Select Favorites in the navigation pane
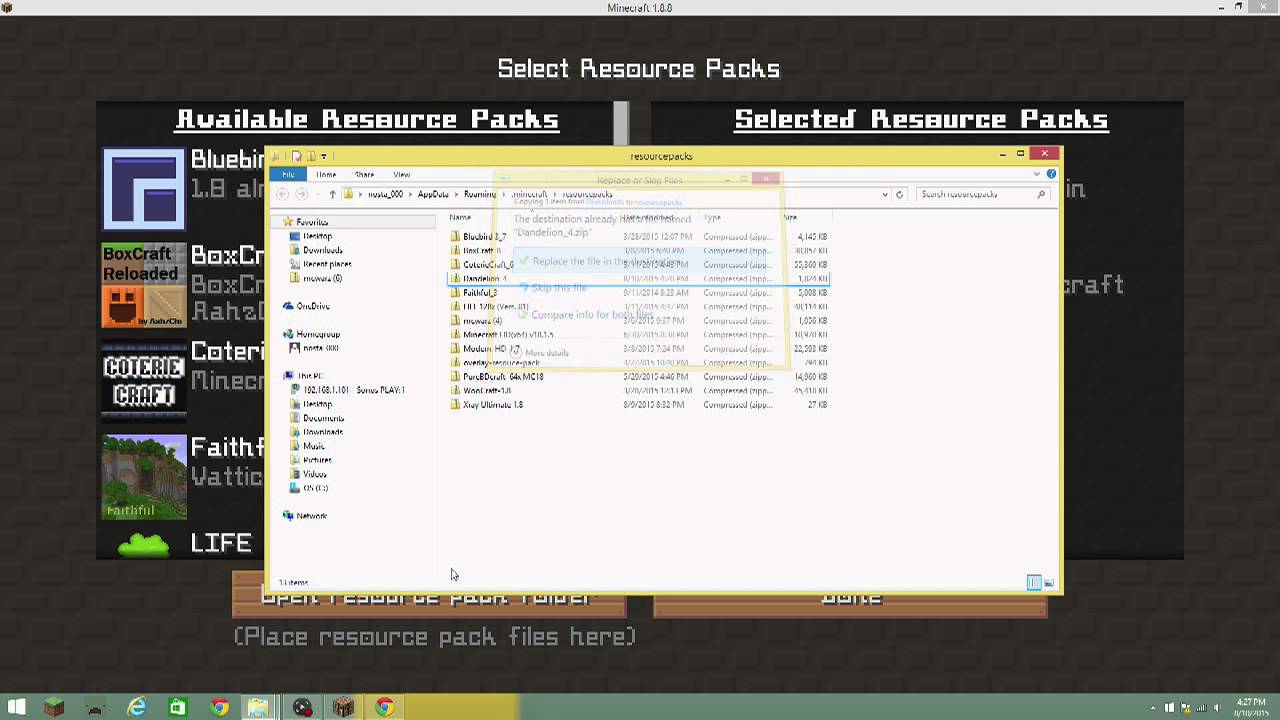The height and width of the screenshot is (720, 1280). click(312, 222)
